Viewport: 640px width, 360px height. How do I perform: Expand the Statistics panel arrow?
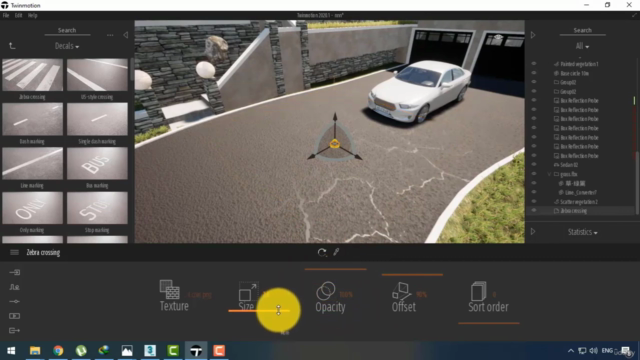pyautogui.click(x=533, y=231)
